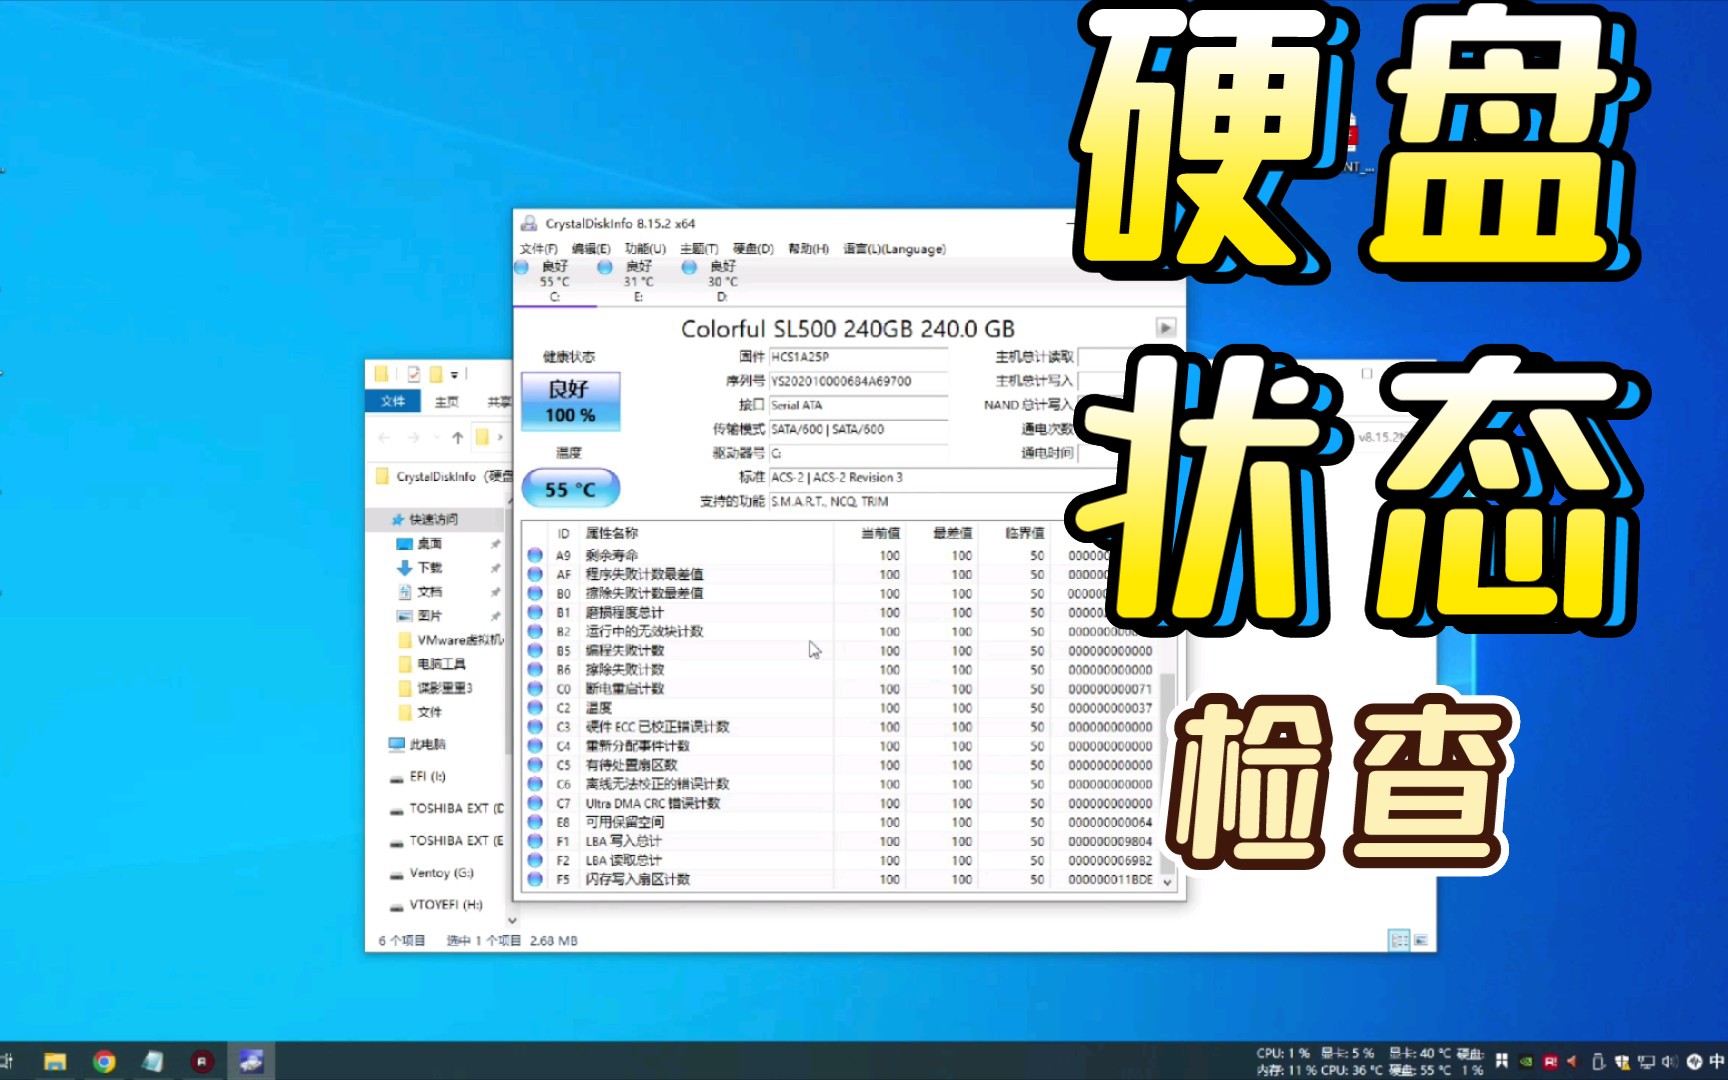Select the Ultra DMA CRC 错误计数 row
The width and height of the screenshot is (1728, 1080).
pos(840,803)
